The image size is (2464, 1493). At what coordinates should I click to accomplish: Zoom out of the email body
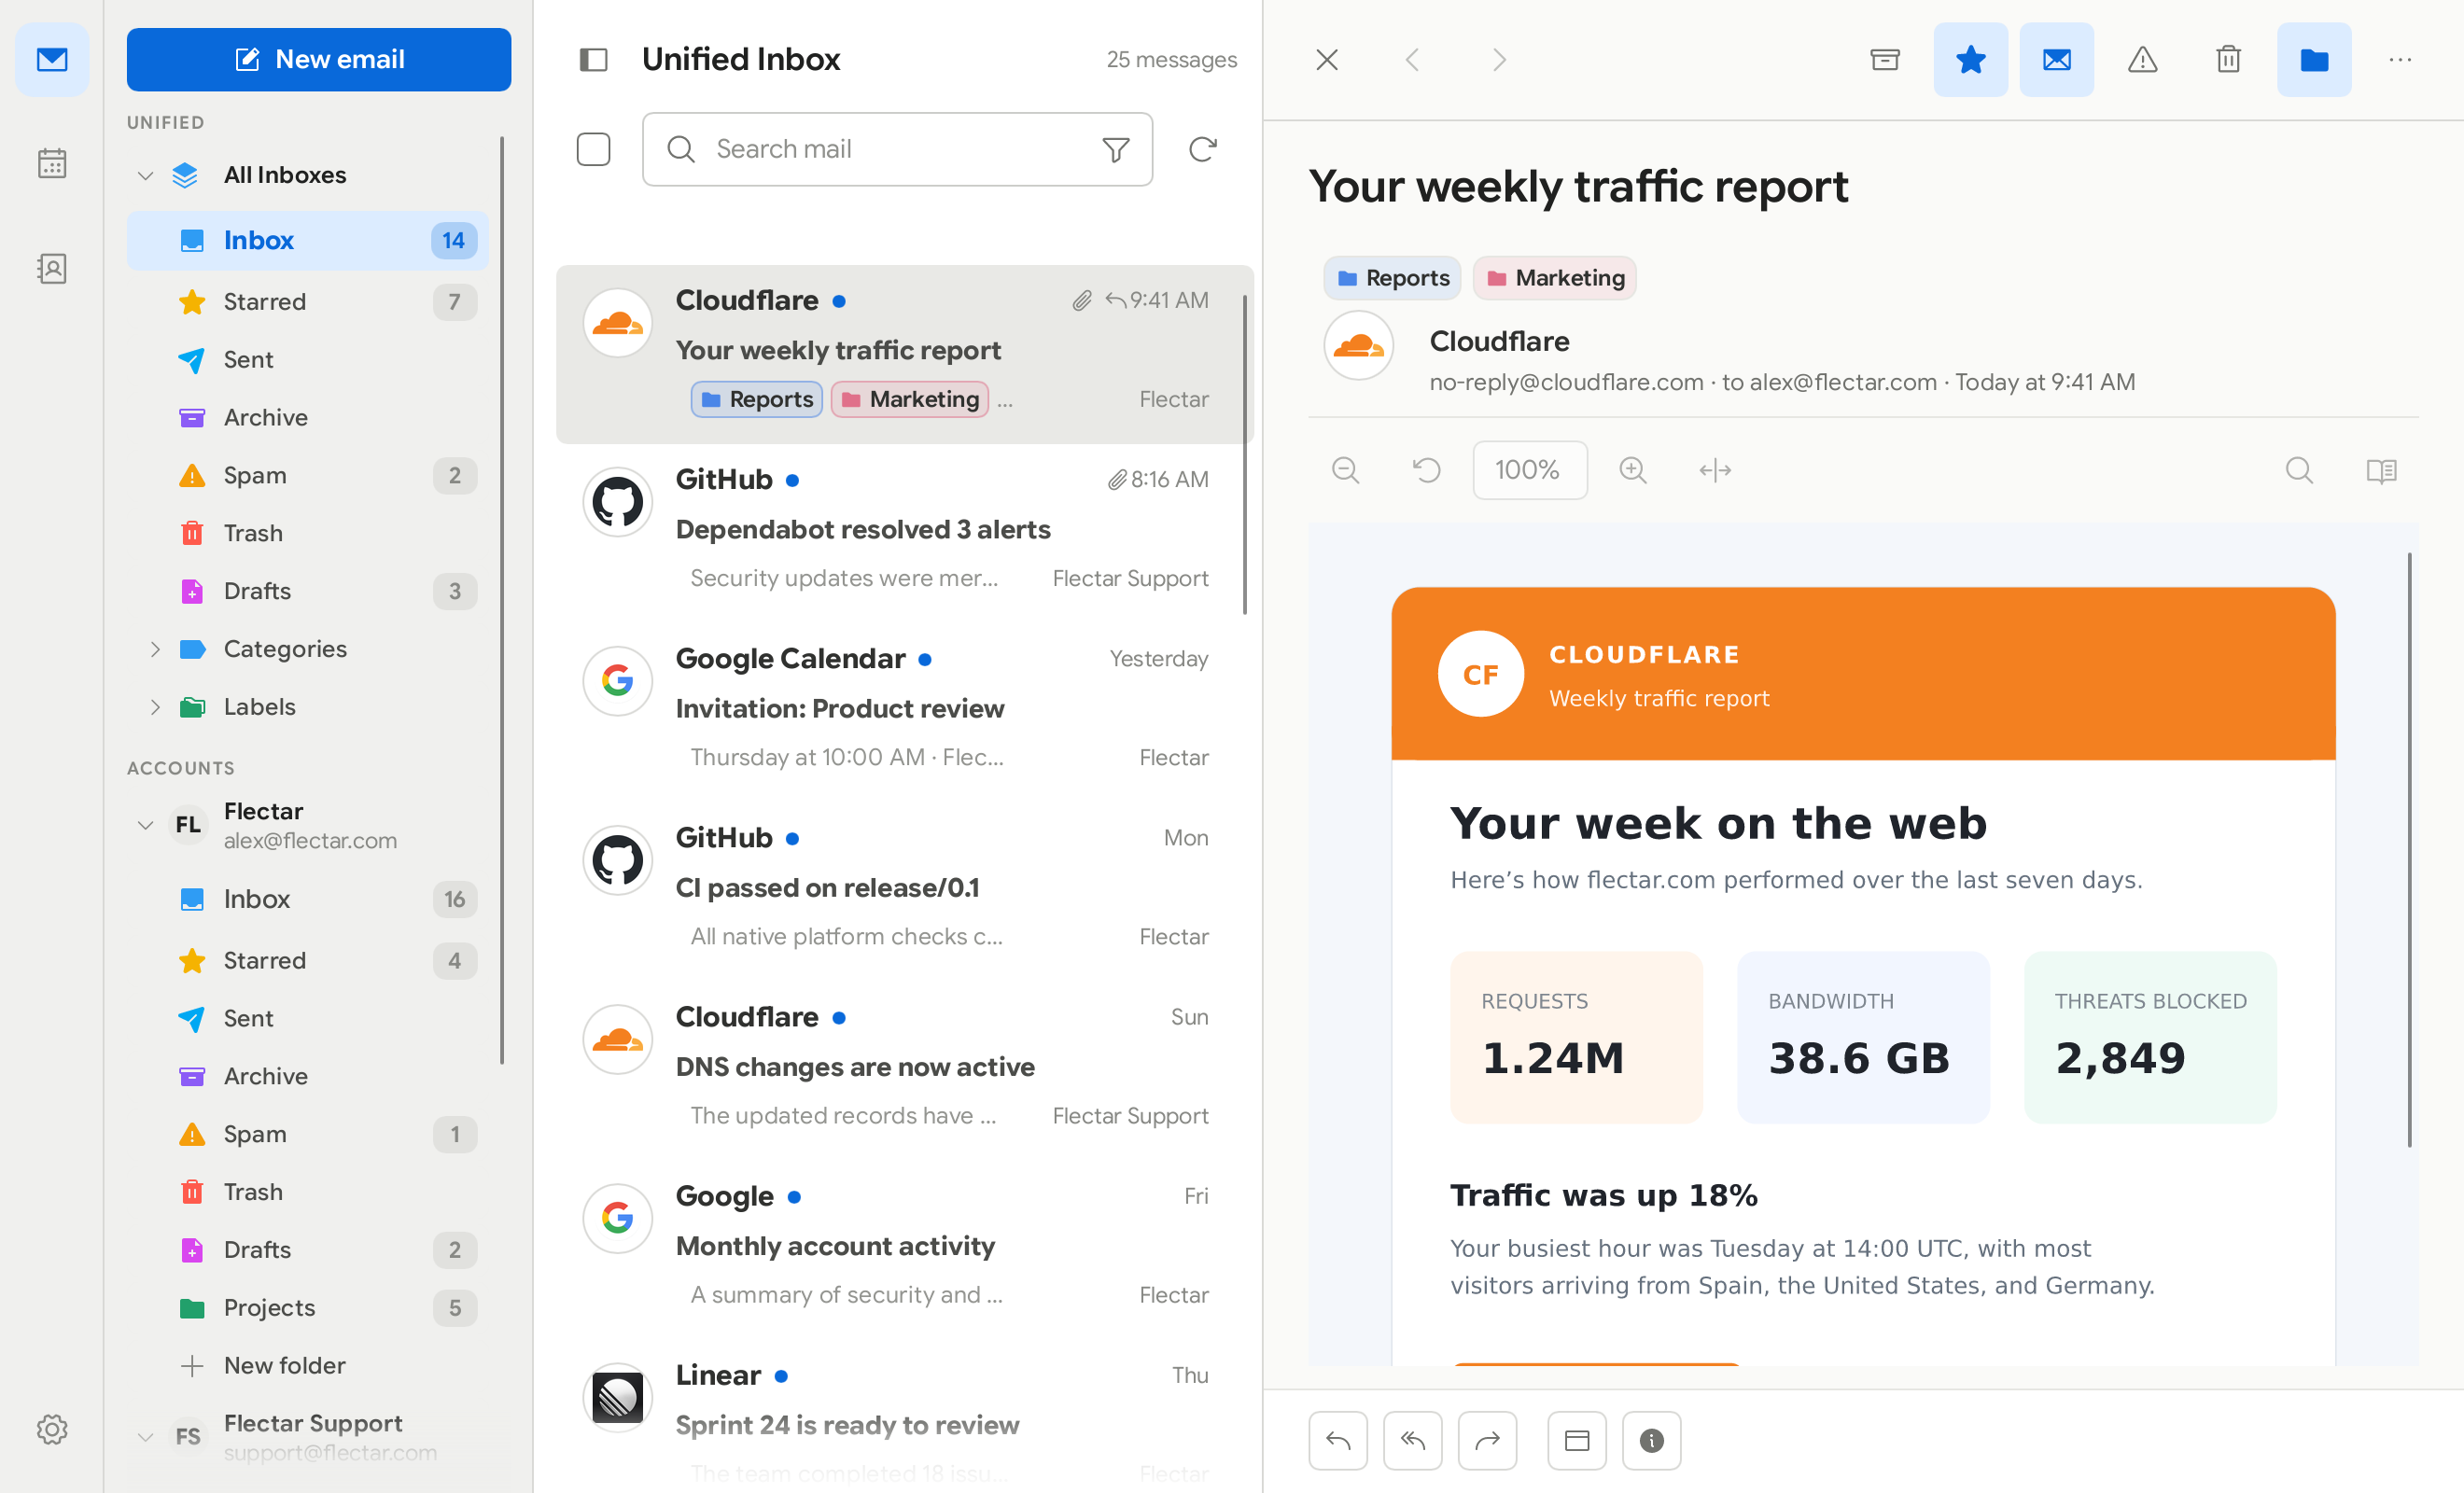(1346, 470)
